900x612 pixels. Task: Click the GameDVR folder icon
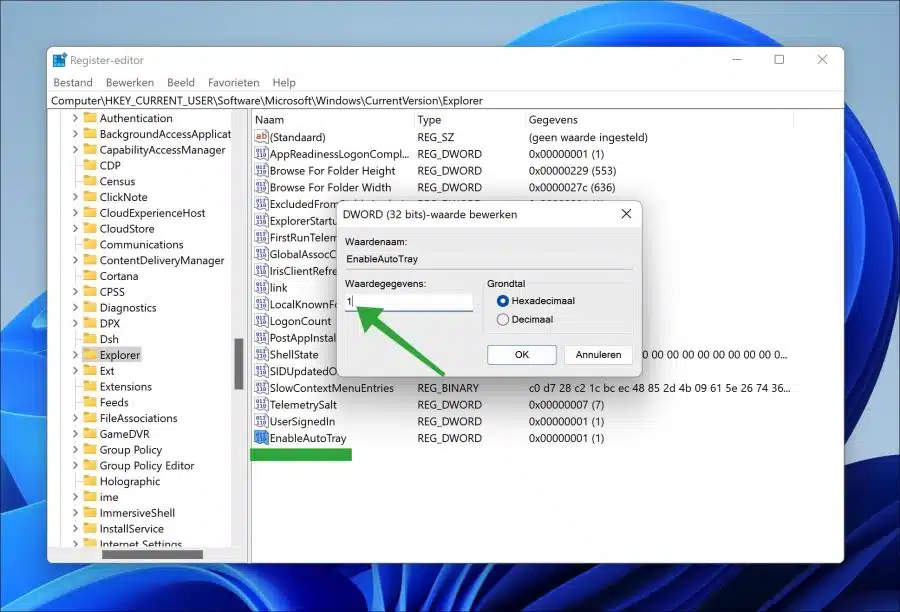(x=90, y=433)
